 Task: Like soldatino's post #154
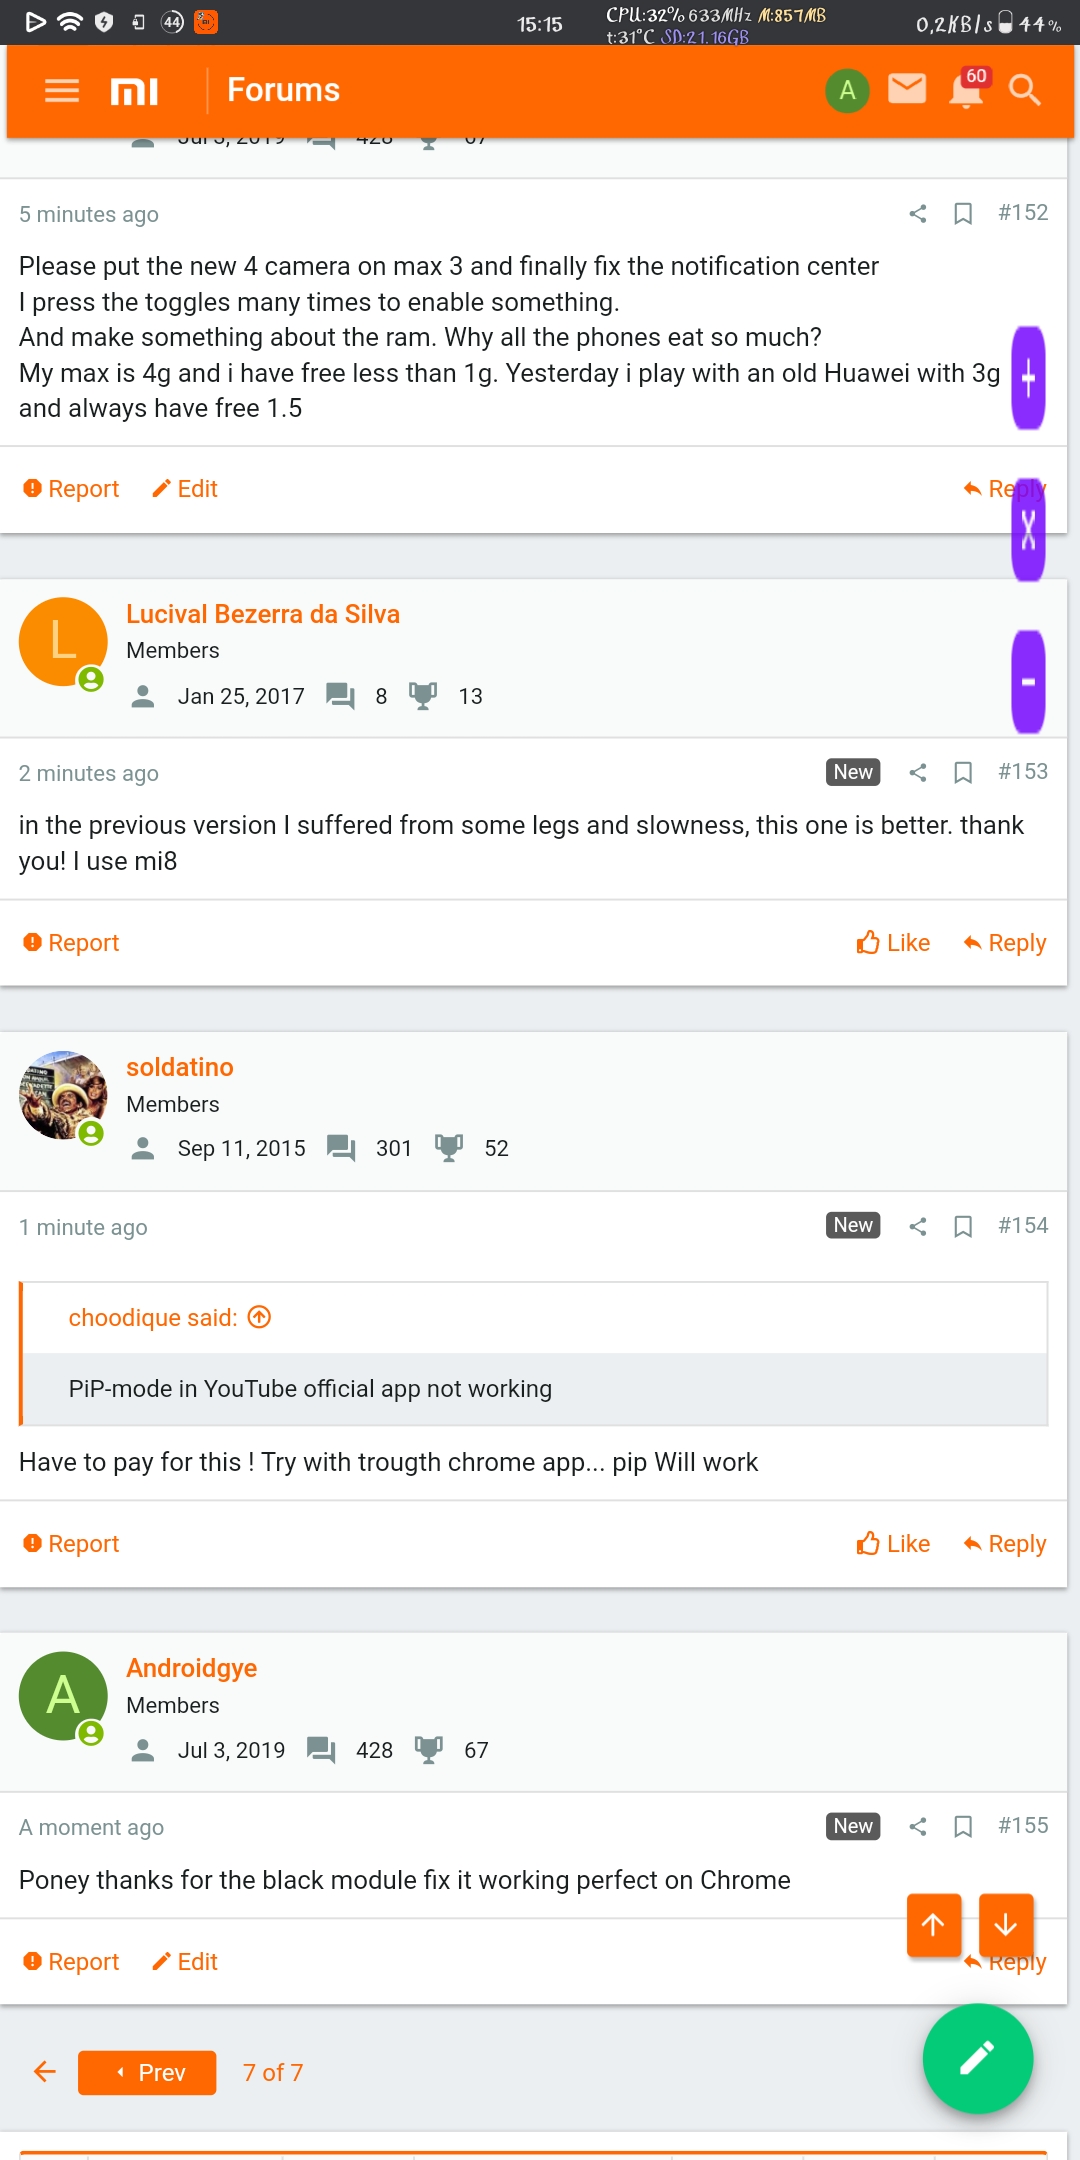893,1544
